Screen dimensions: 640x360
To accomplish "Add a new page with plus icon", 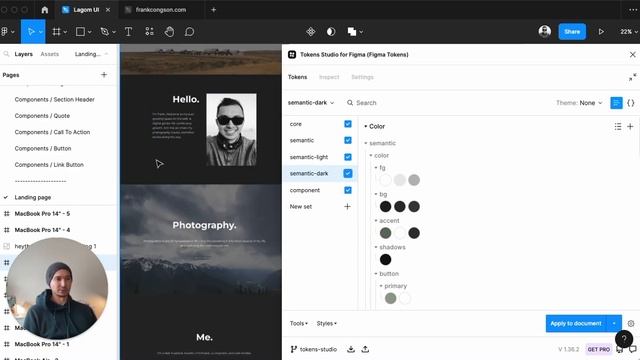I will click(x=104, y=75).
